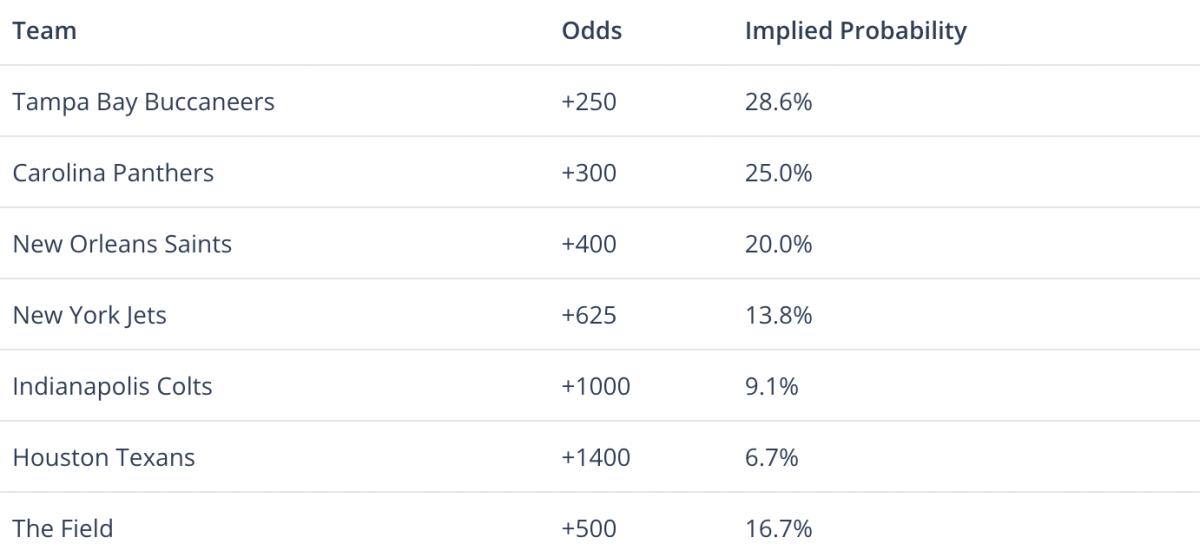The image size is (1200, 557).
Task: Click the Team column header
Action: pyautogui.click(x=44, y=31)
